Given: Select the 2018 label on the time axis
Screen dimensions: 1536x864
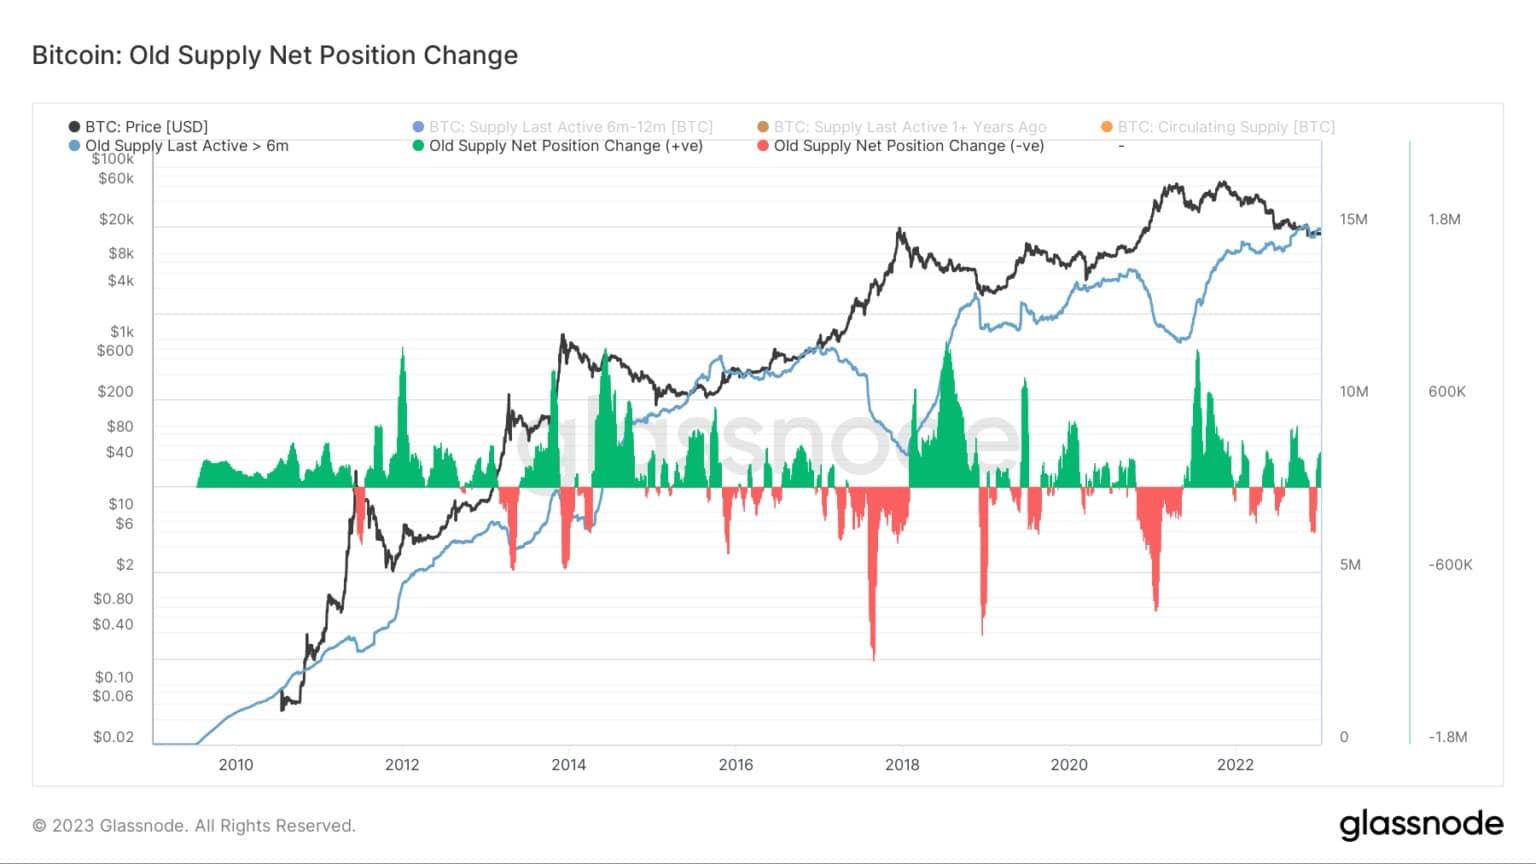Looking at the screenshot, I should coord(902,765).
